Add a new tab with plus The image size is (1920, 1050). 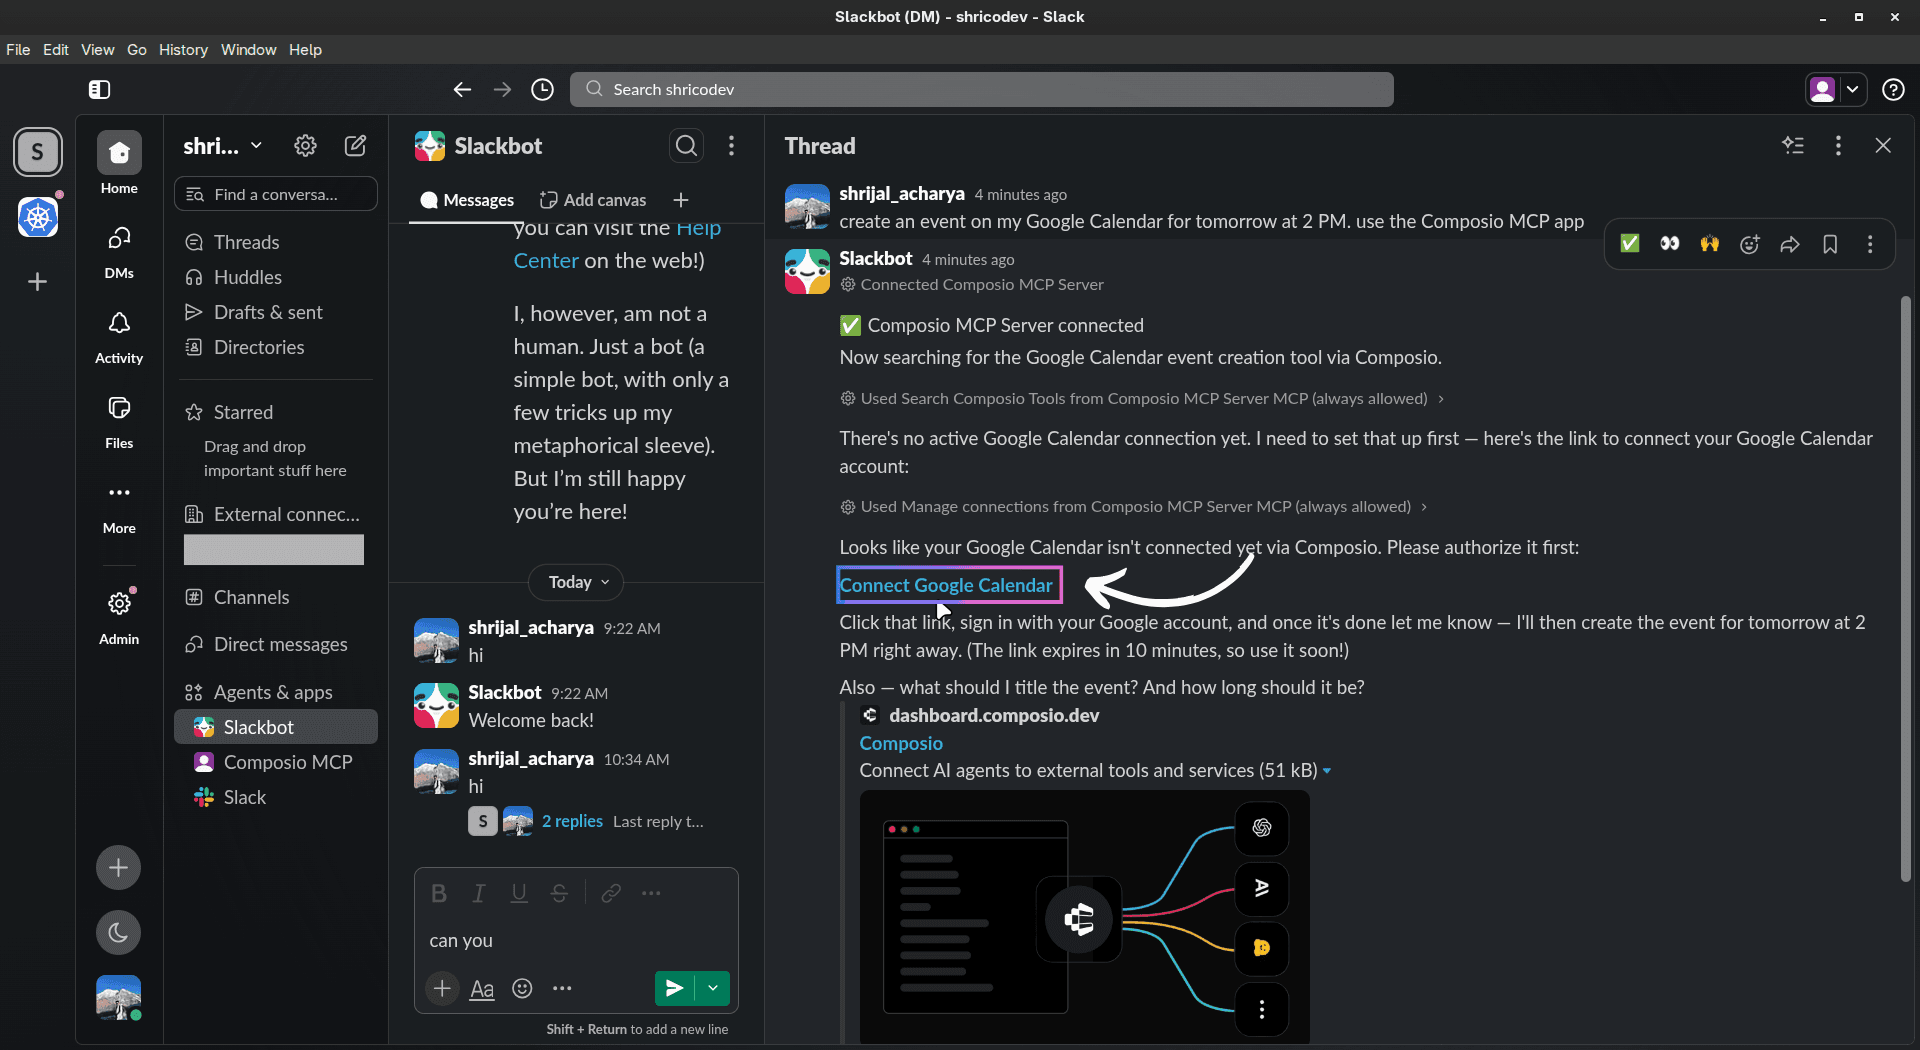(681, 200)
